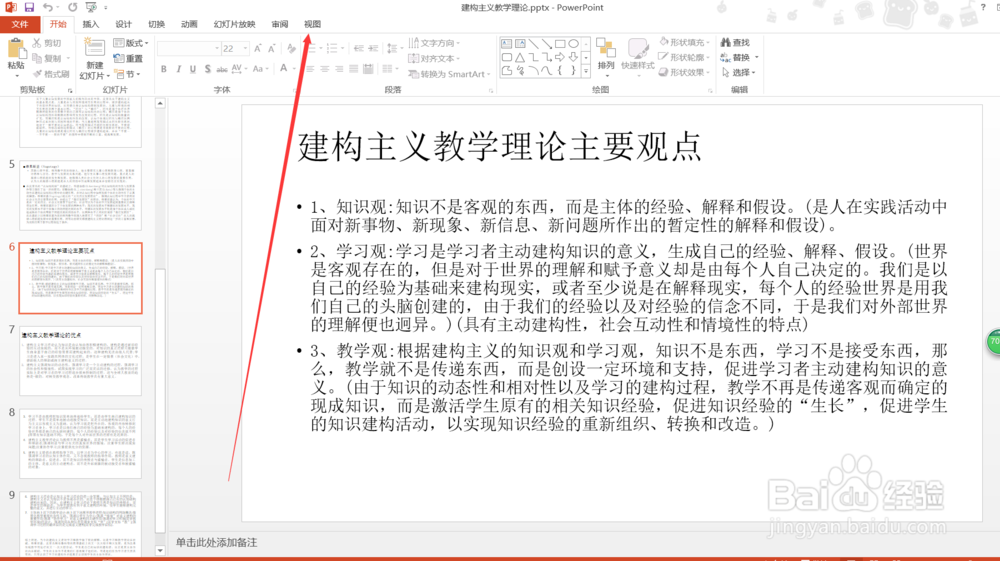Screen dimensions: 1000x561
Task: Click the Undo arrow icon
Action: [48, 8]
